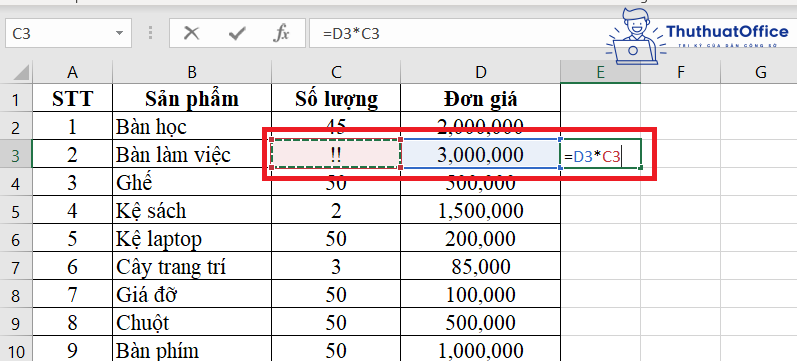Select column C header
797x361 pixels.
pyautogui.click(x=336, y=73)
